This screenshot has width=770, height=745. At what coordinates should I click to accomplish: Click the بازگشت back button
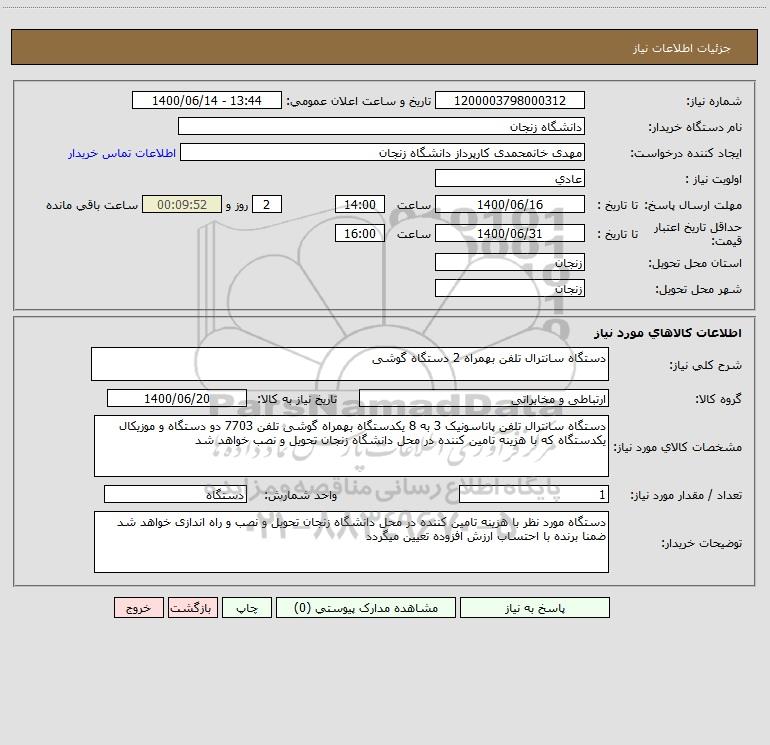[192, 607]
